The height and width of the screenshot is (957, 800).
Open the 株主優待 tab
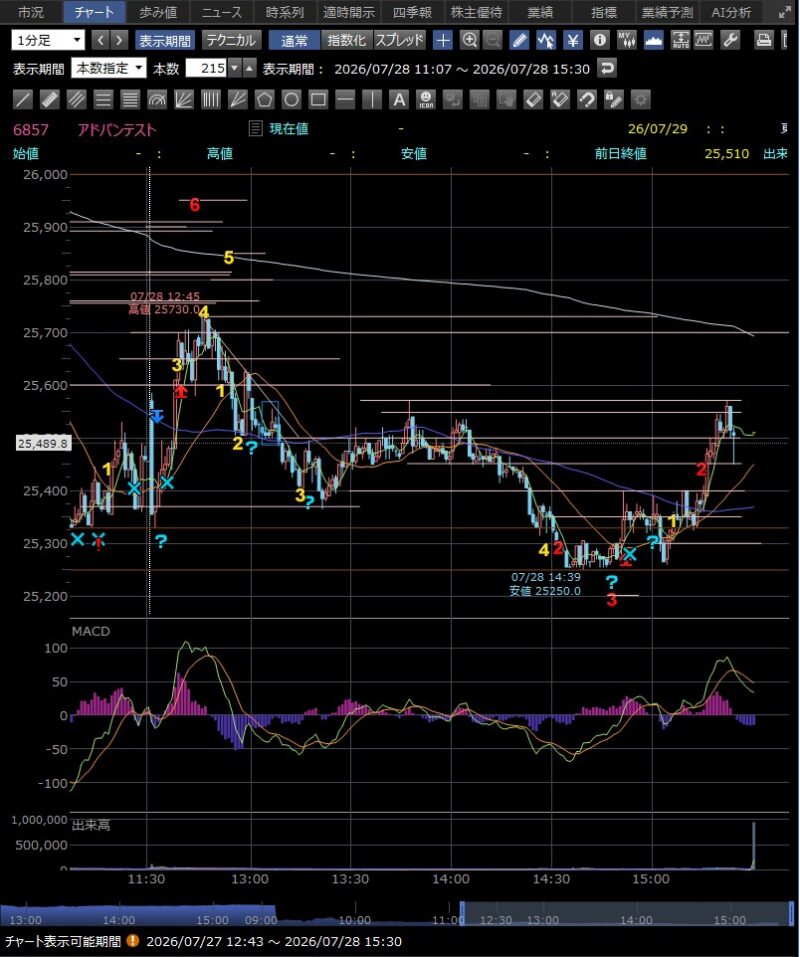[476, 12]
